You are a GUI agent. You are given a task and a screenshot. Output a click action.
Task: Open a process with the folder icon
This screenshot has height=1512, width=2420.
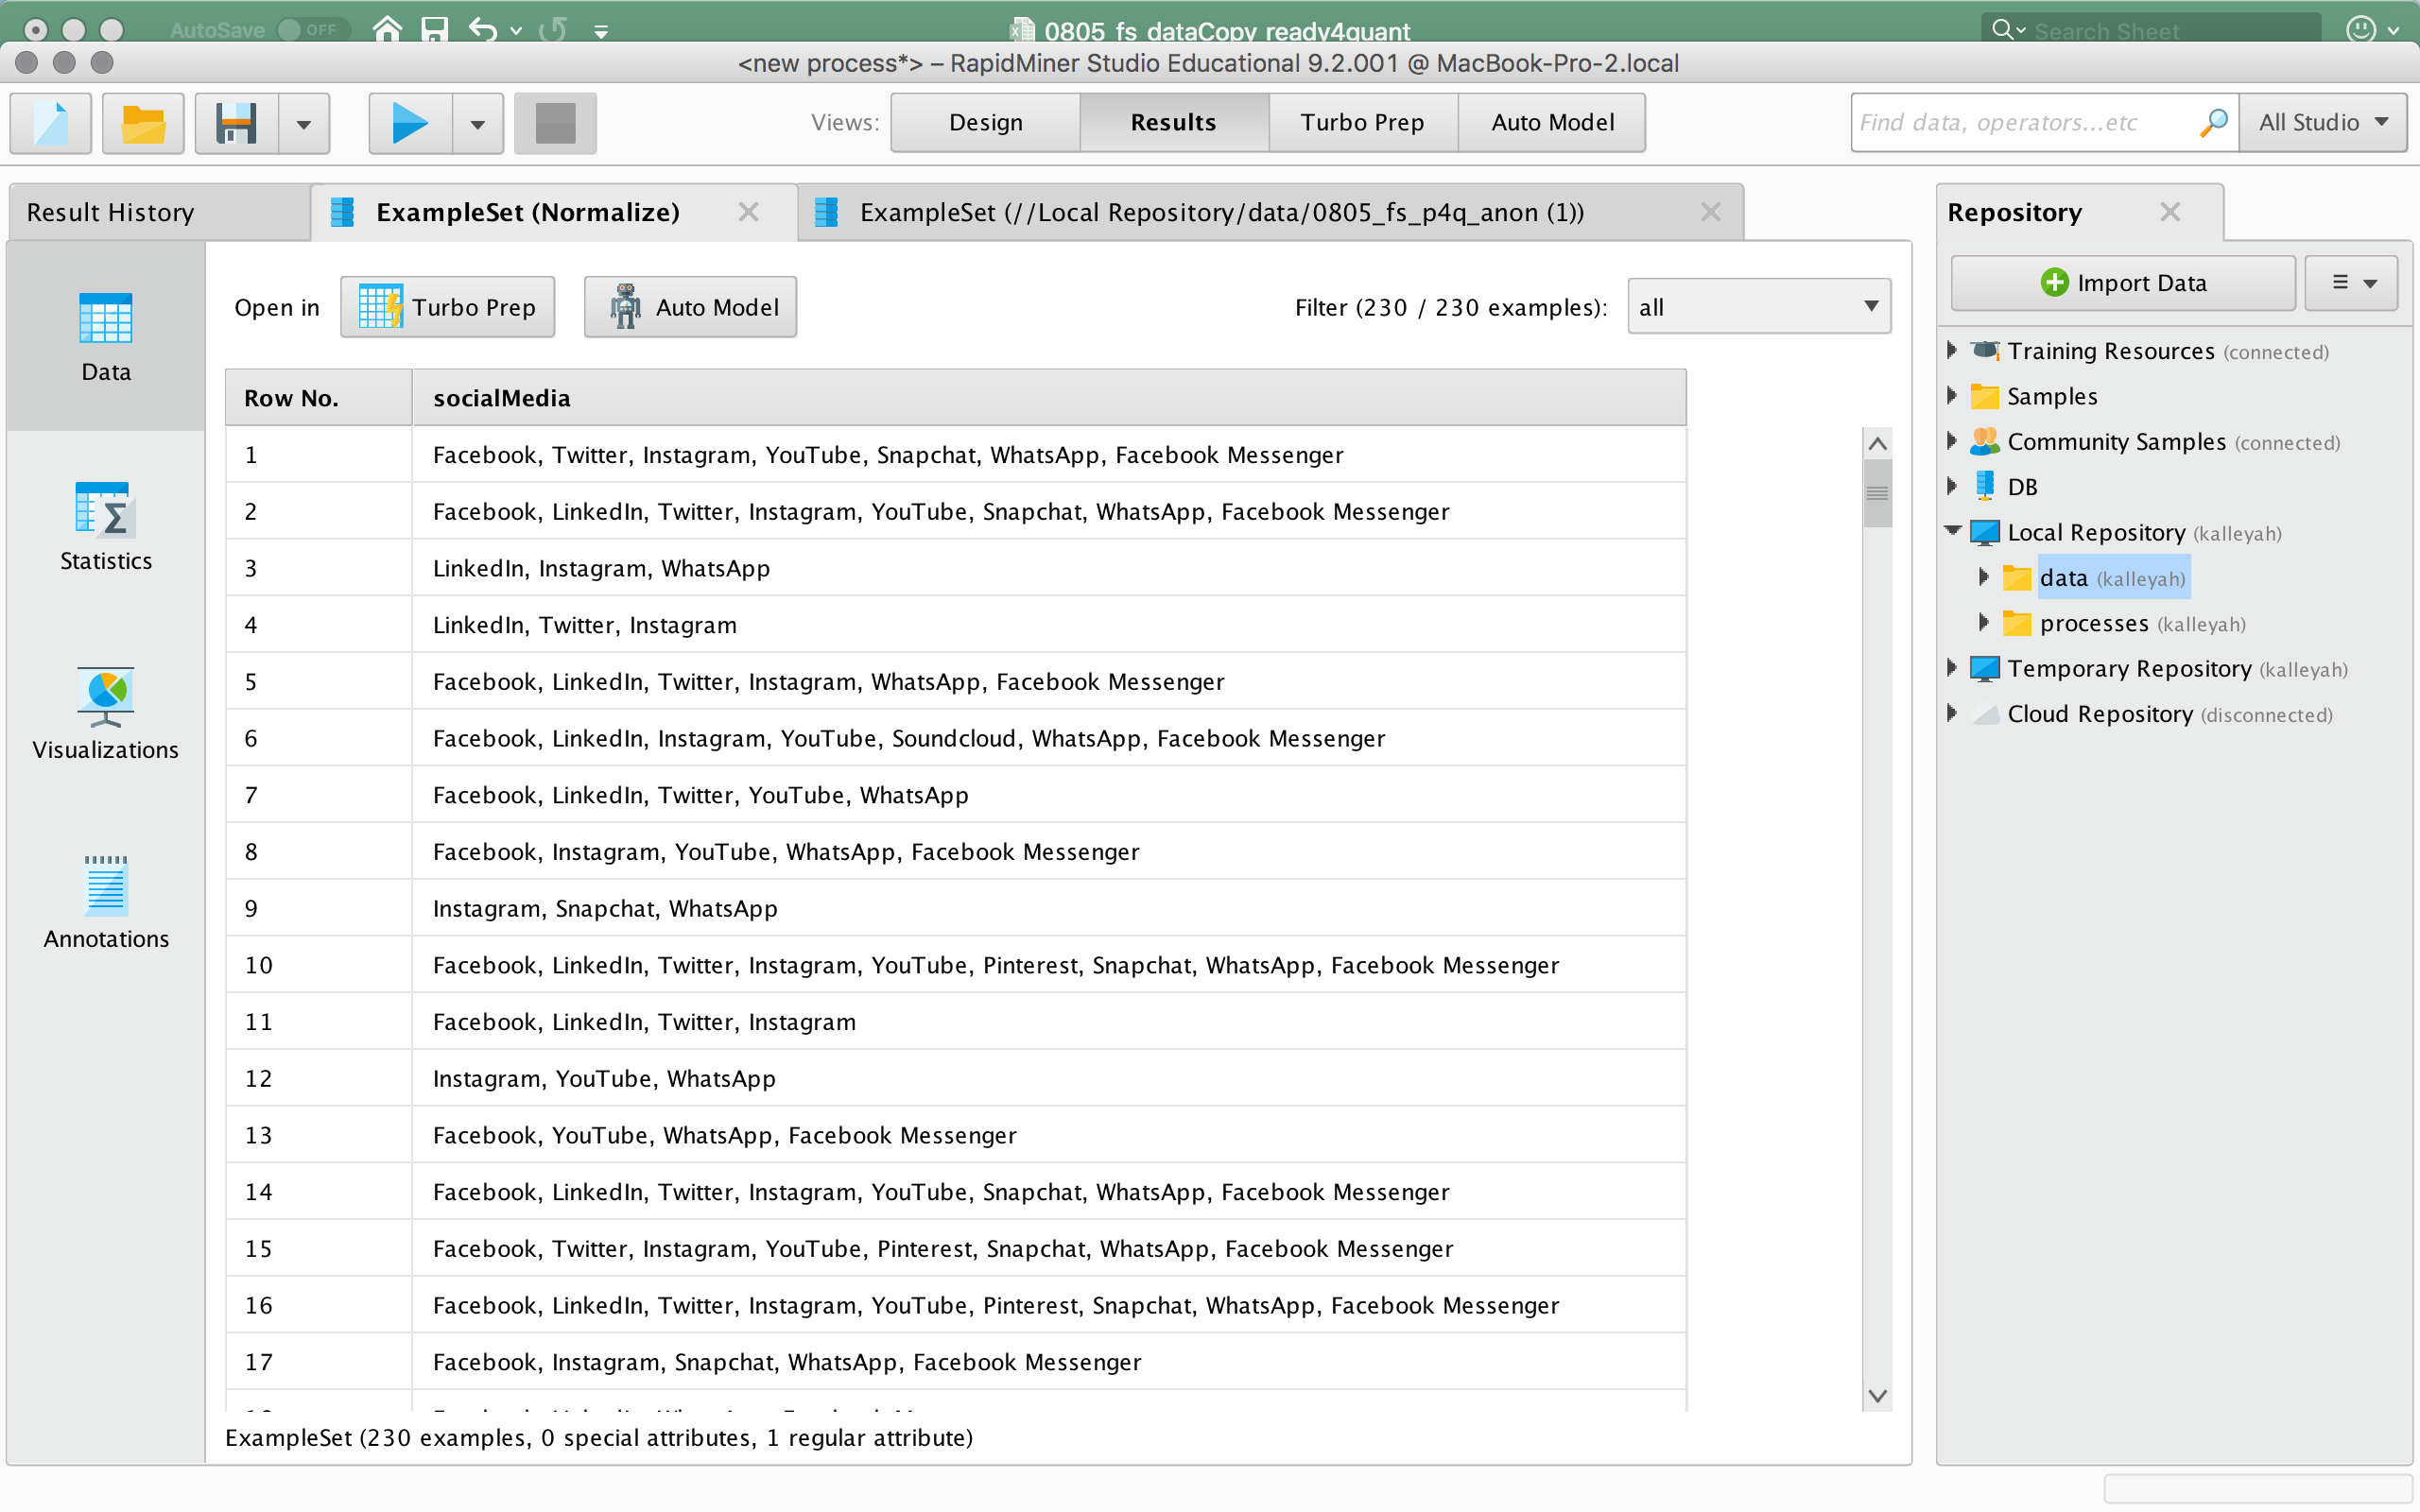[x=143, y=123]
